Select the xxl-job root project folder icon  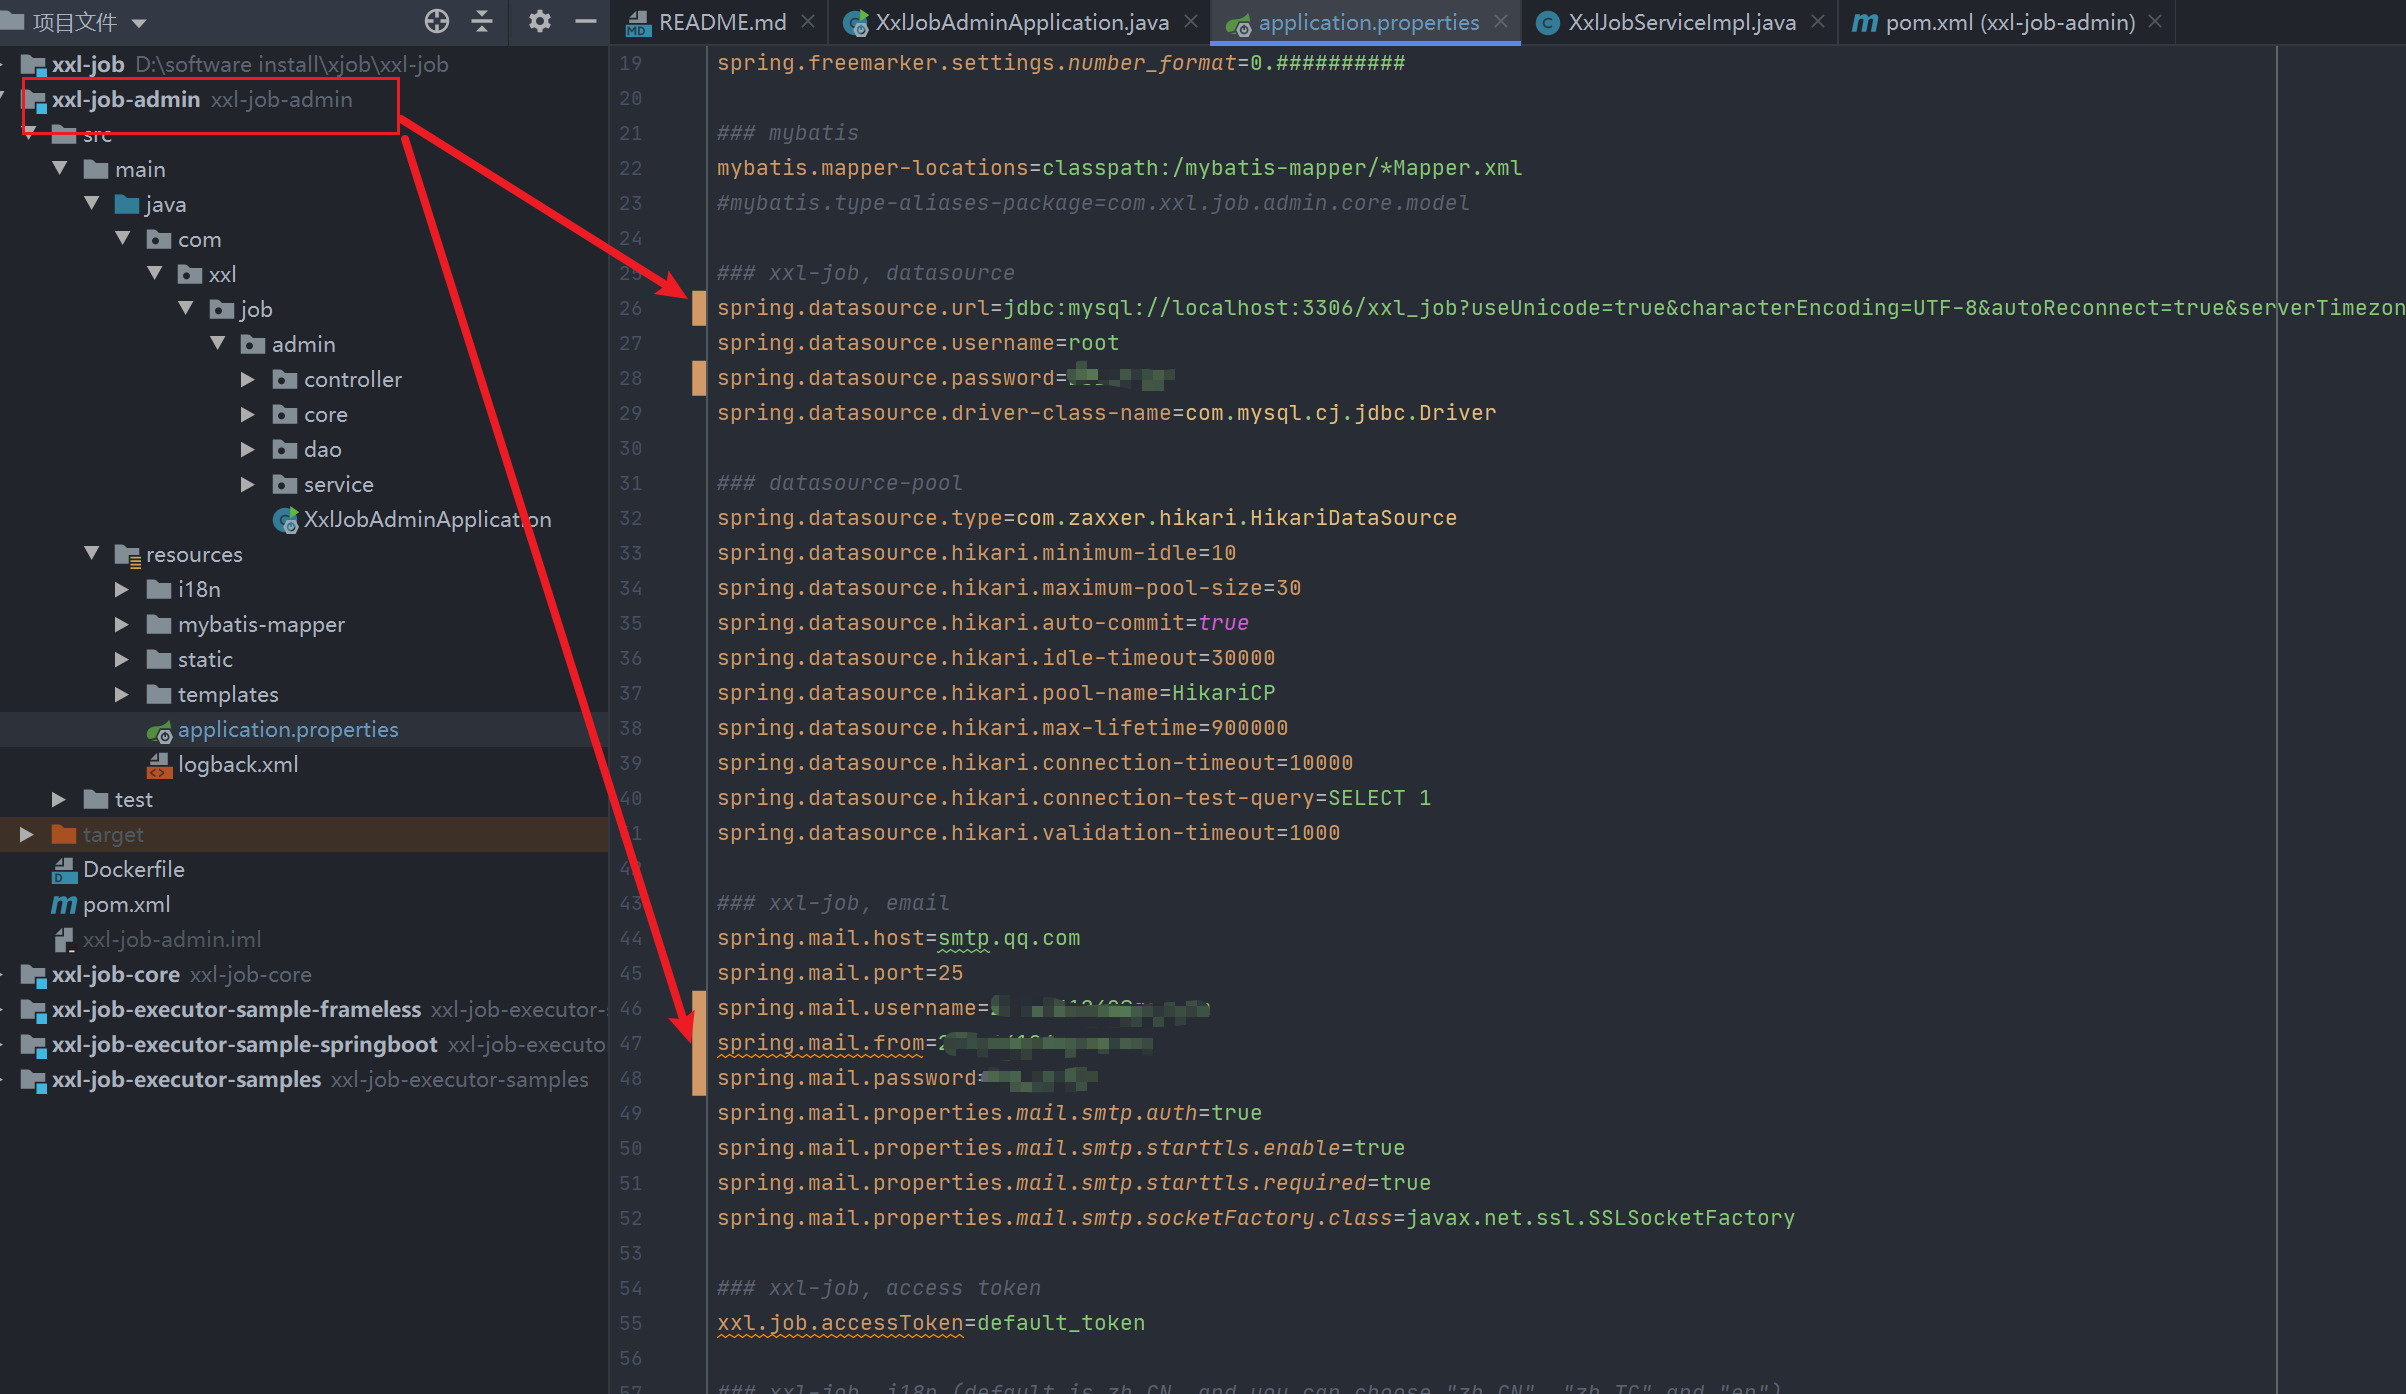pyautogui.click(x=34, y=65)
